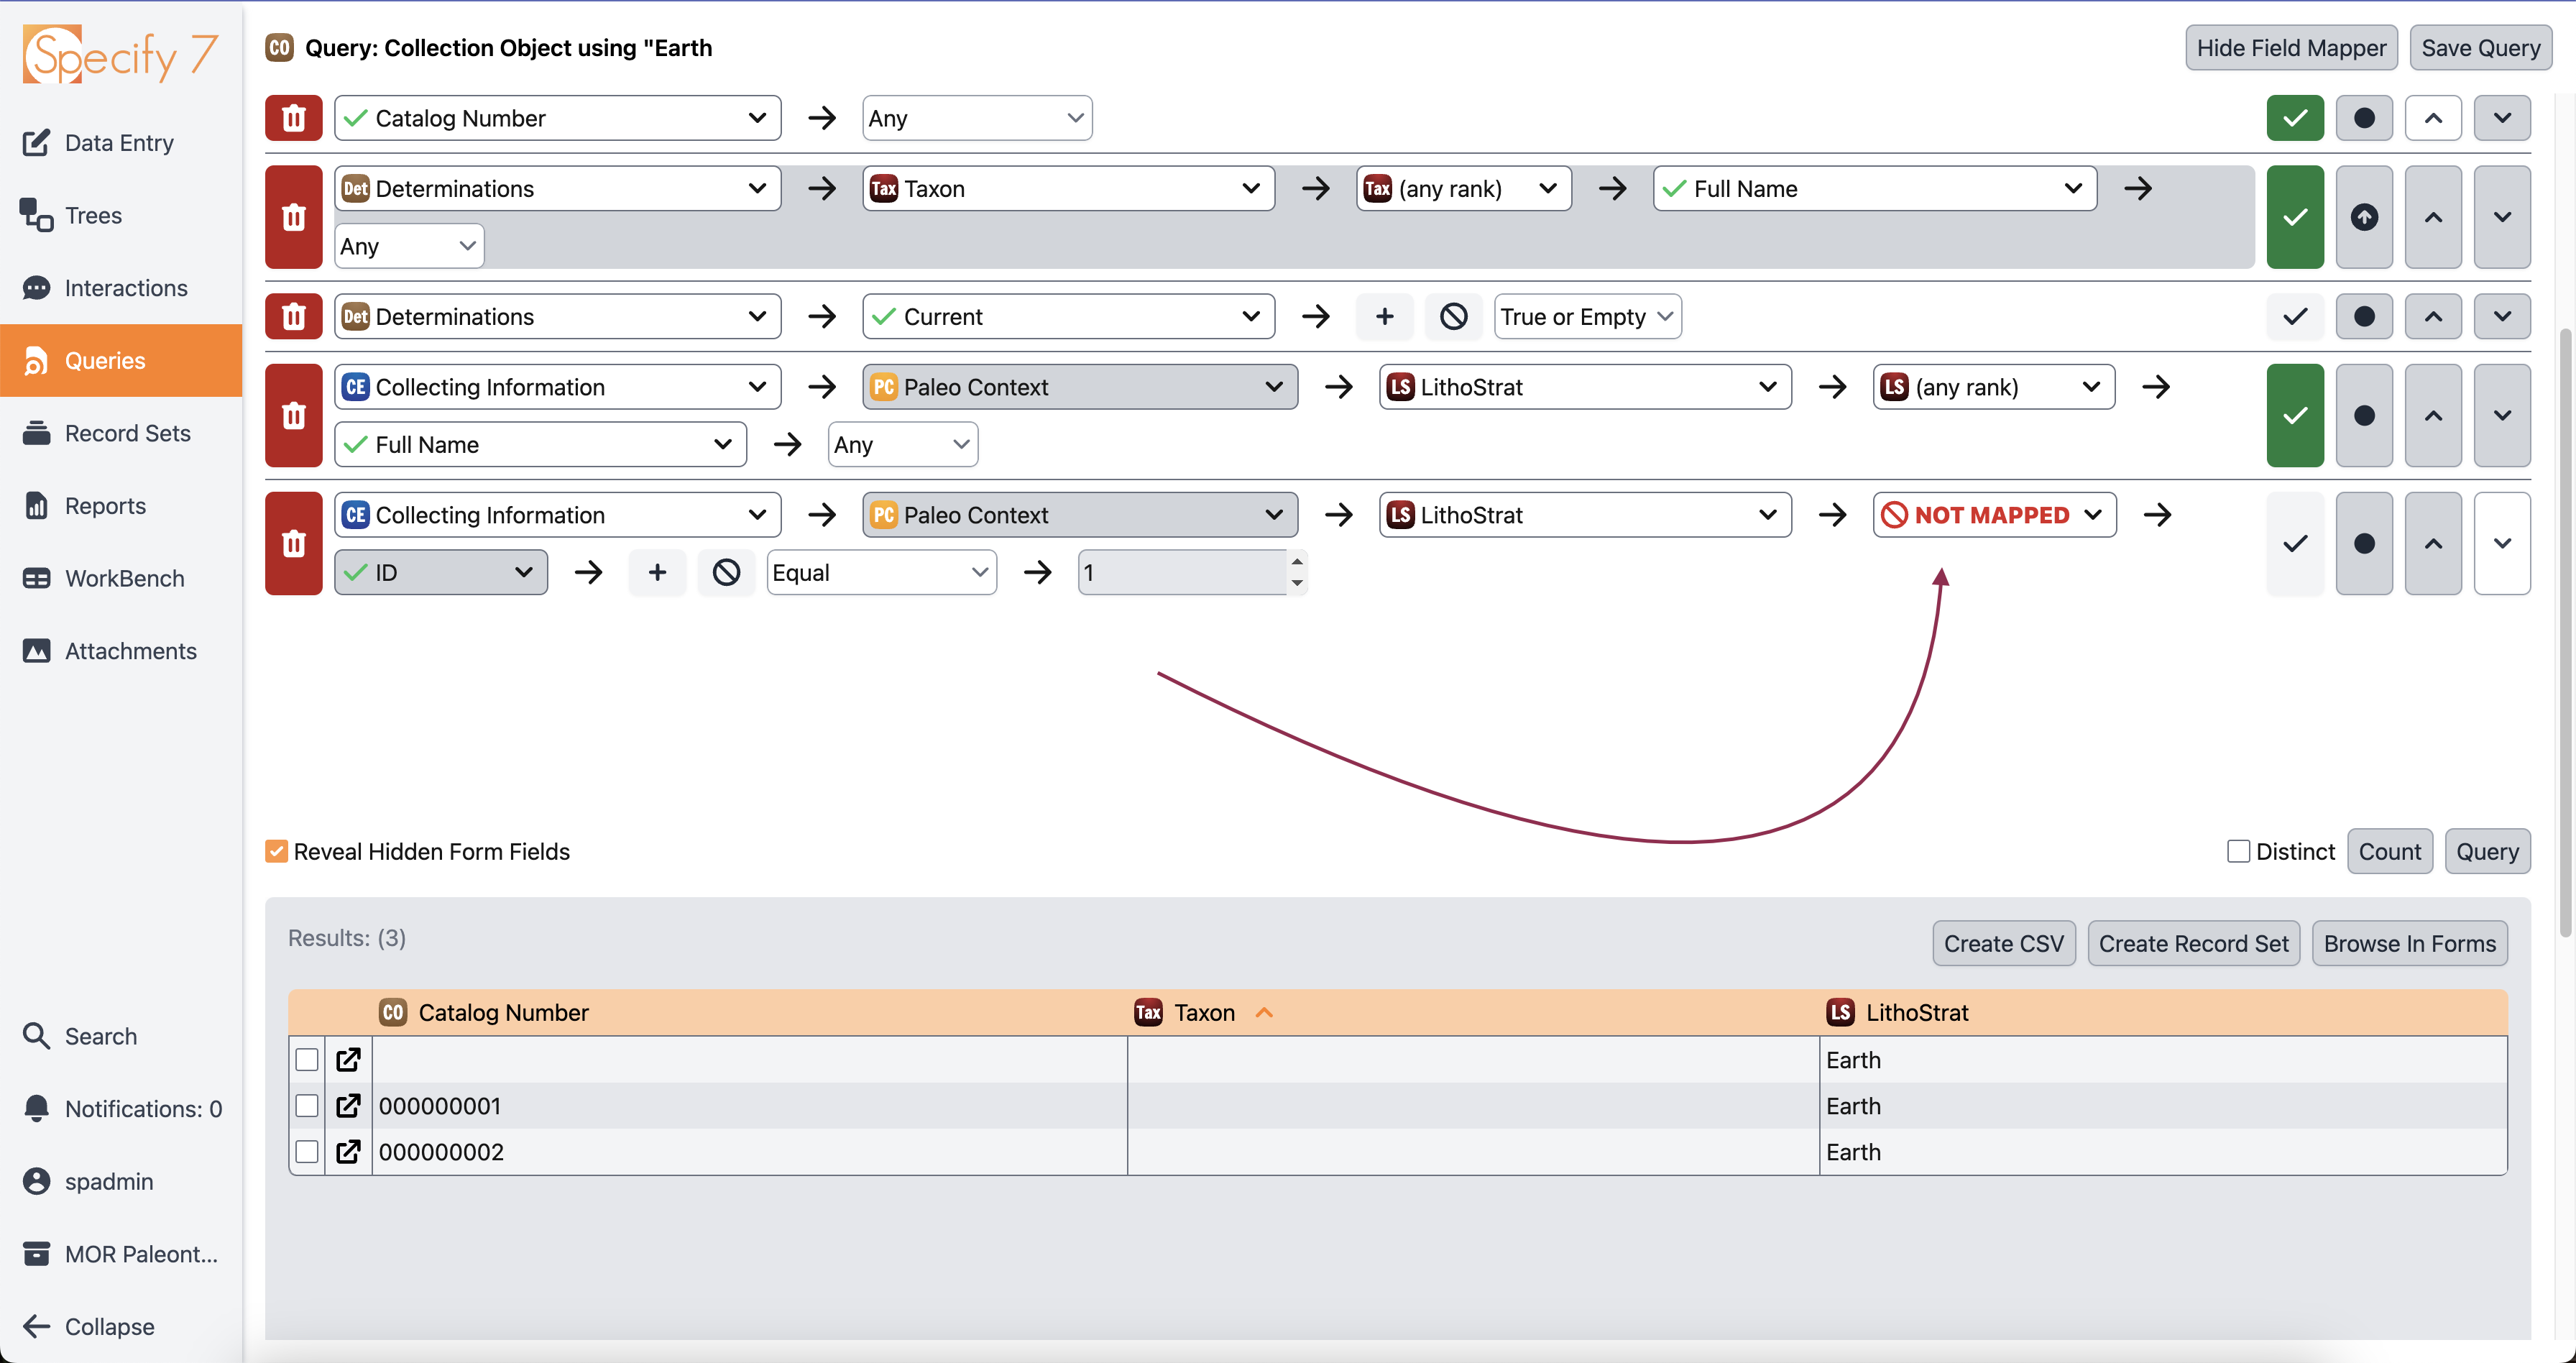Open Data Entry in sidebar
This screenshot has height=1363, width=2576.
pyautogui.click(x=119, y=143)
